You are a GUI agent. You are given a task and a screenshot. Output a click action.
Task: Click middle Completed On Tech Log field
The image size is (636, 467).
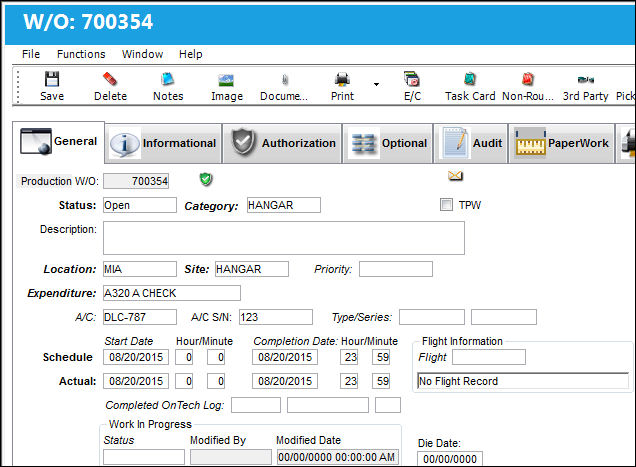(328, 405)
